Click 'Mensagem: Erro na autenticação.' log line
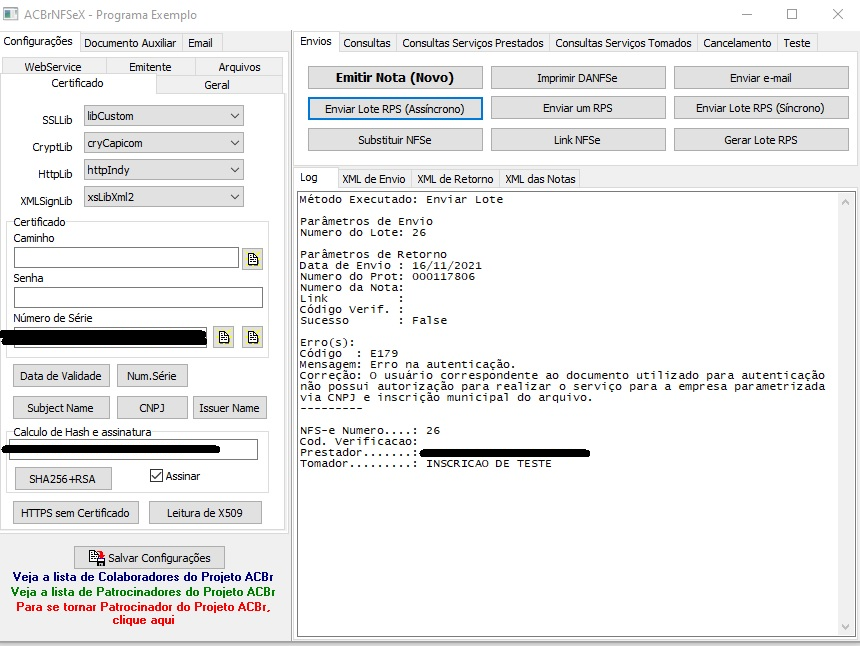 (x=408, y=364)
